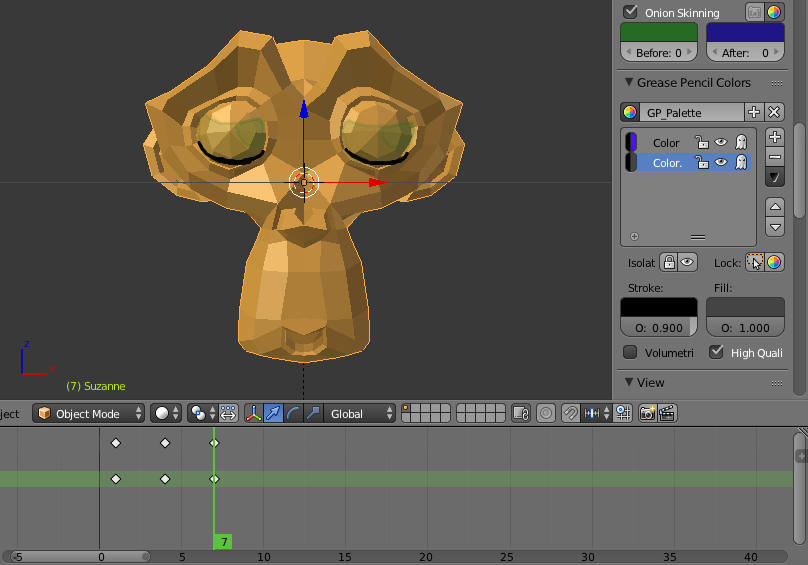Screen dimensions: 808x565
Task: Collapse Grease Pencil Colors panel
Action: click(629, 82)
